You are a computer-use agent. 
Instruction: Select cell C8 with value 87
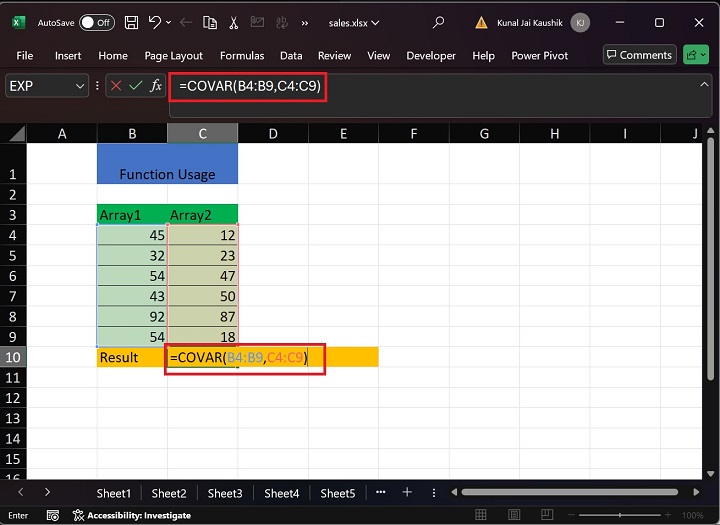pyautogui.click(x=202, y=316)
